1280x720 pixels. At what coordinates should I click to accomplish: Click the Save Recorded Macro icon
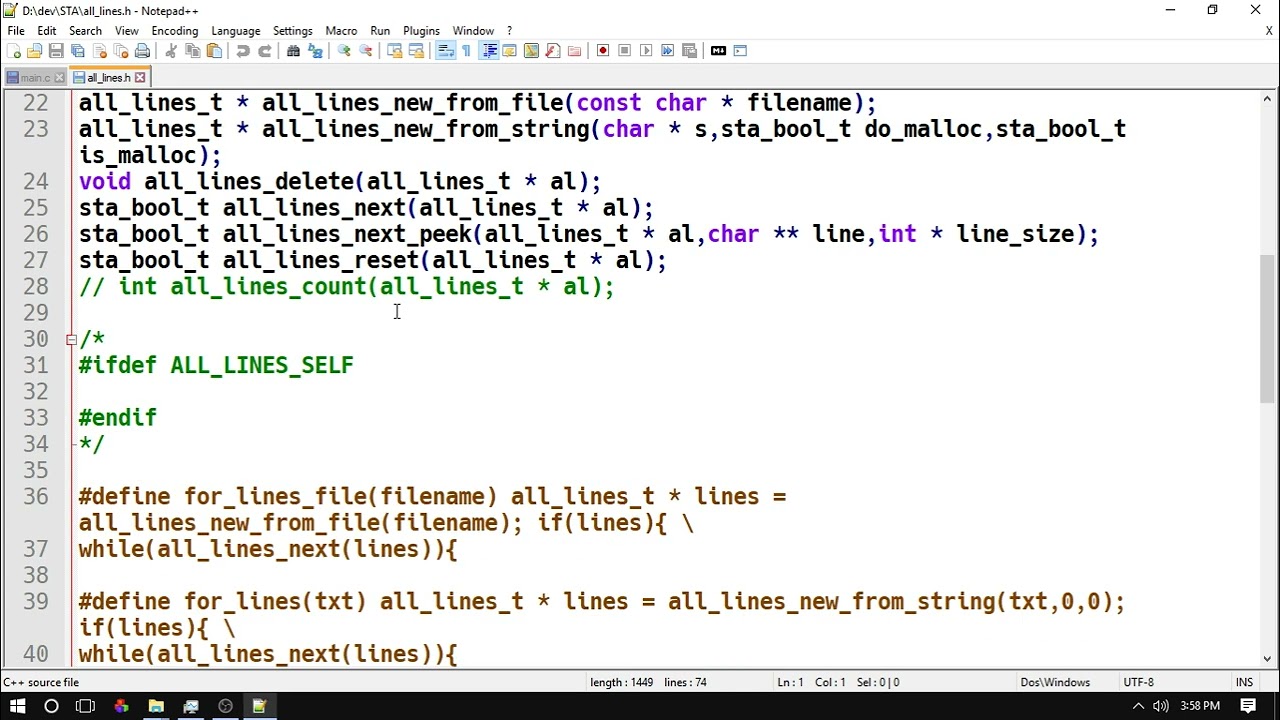[689, 51]
